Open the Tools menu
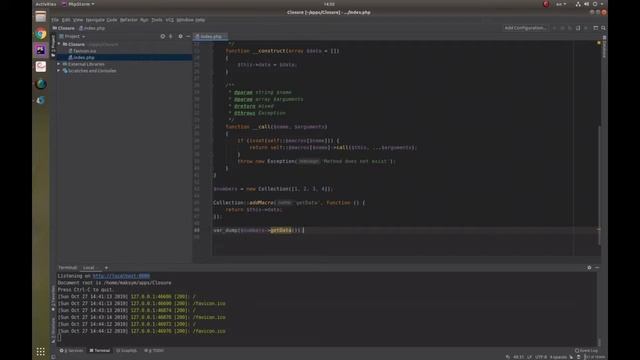This screenshot has height=360, width=640. click(157, 20)
